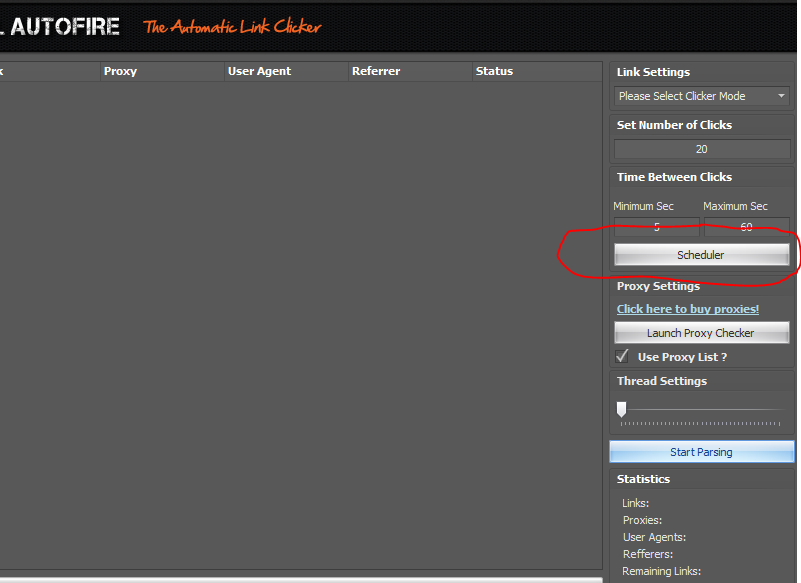801x583 pixels.
Task: Open the Please Select Clicker Mode dropdown
Action: [x=701, y=96]
